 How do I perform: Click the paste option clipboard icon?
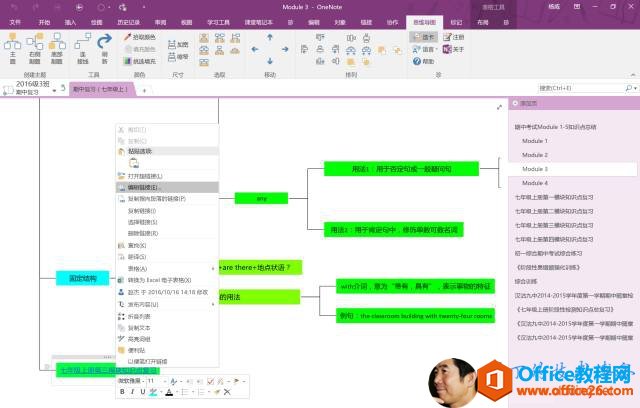(x=134, y=163)
